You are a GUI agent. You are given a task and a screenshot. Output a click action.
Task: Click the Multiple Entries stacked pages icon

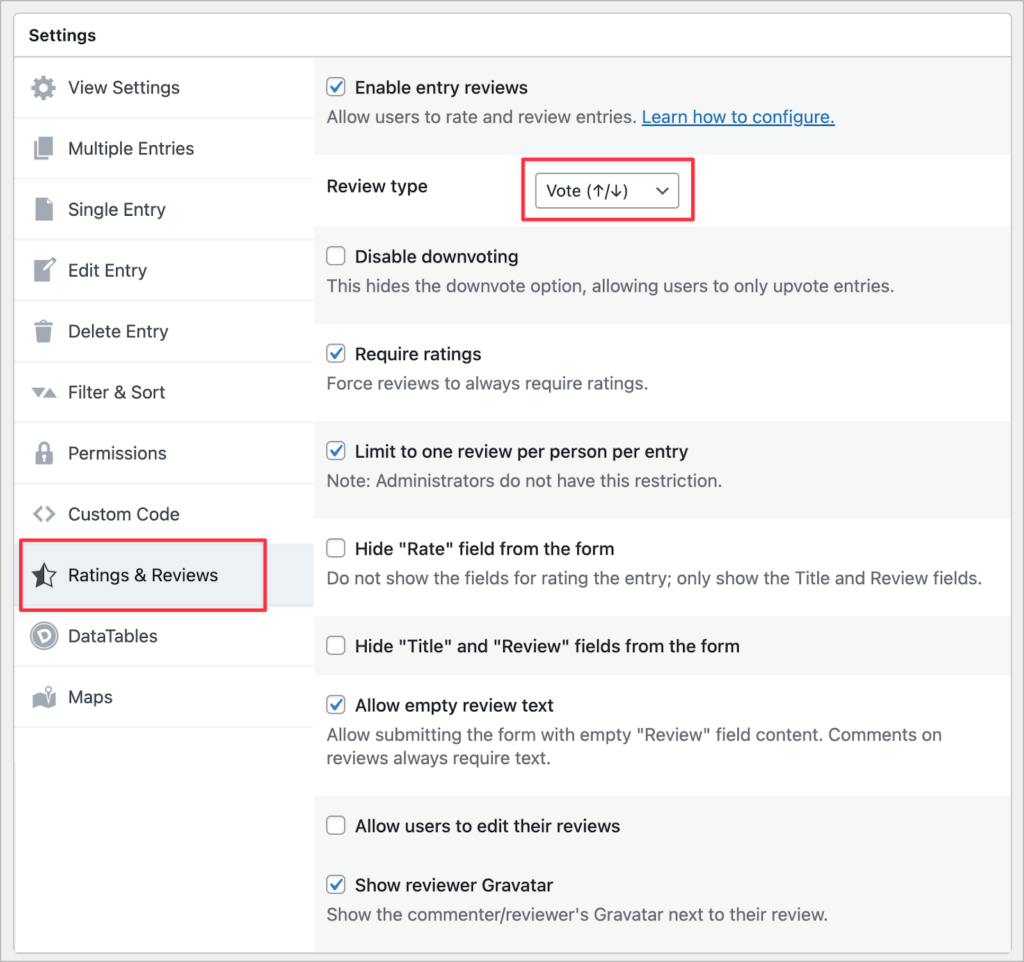[44, 148]
